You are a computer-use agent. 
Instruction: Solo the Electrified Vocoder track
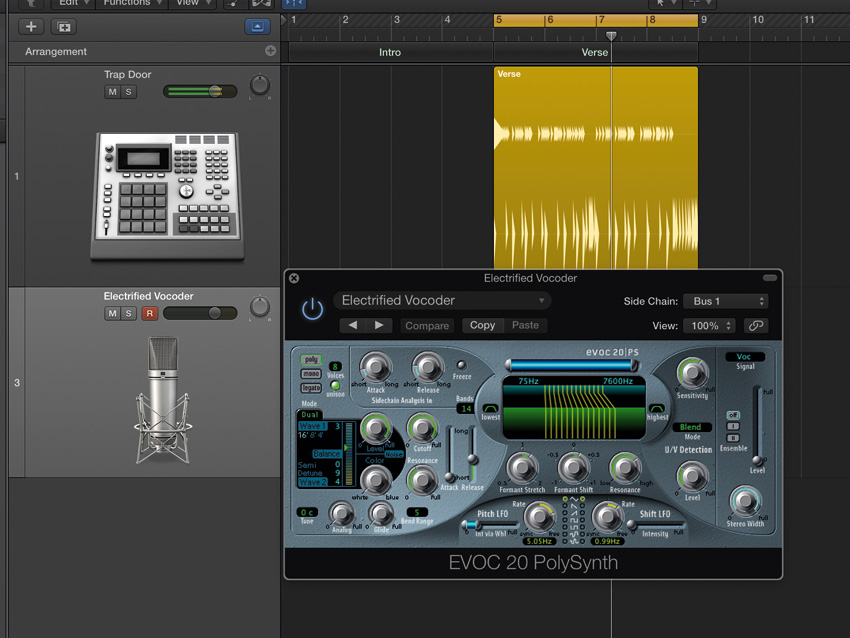point(128,313)
